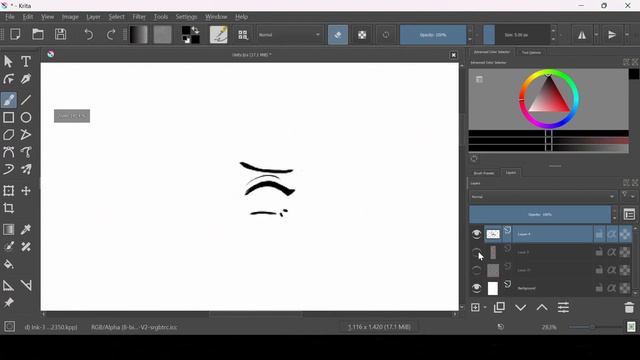Open an existing file from toolbar
The width and height of the screenshot is (640, 360).
(x=38, y=34)
